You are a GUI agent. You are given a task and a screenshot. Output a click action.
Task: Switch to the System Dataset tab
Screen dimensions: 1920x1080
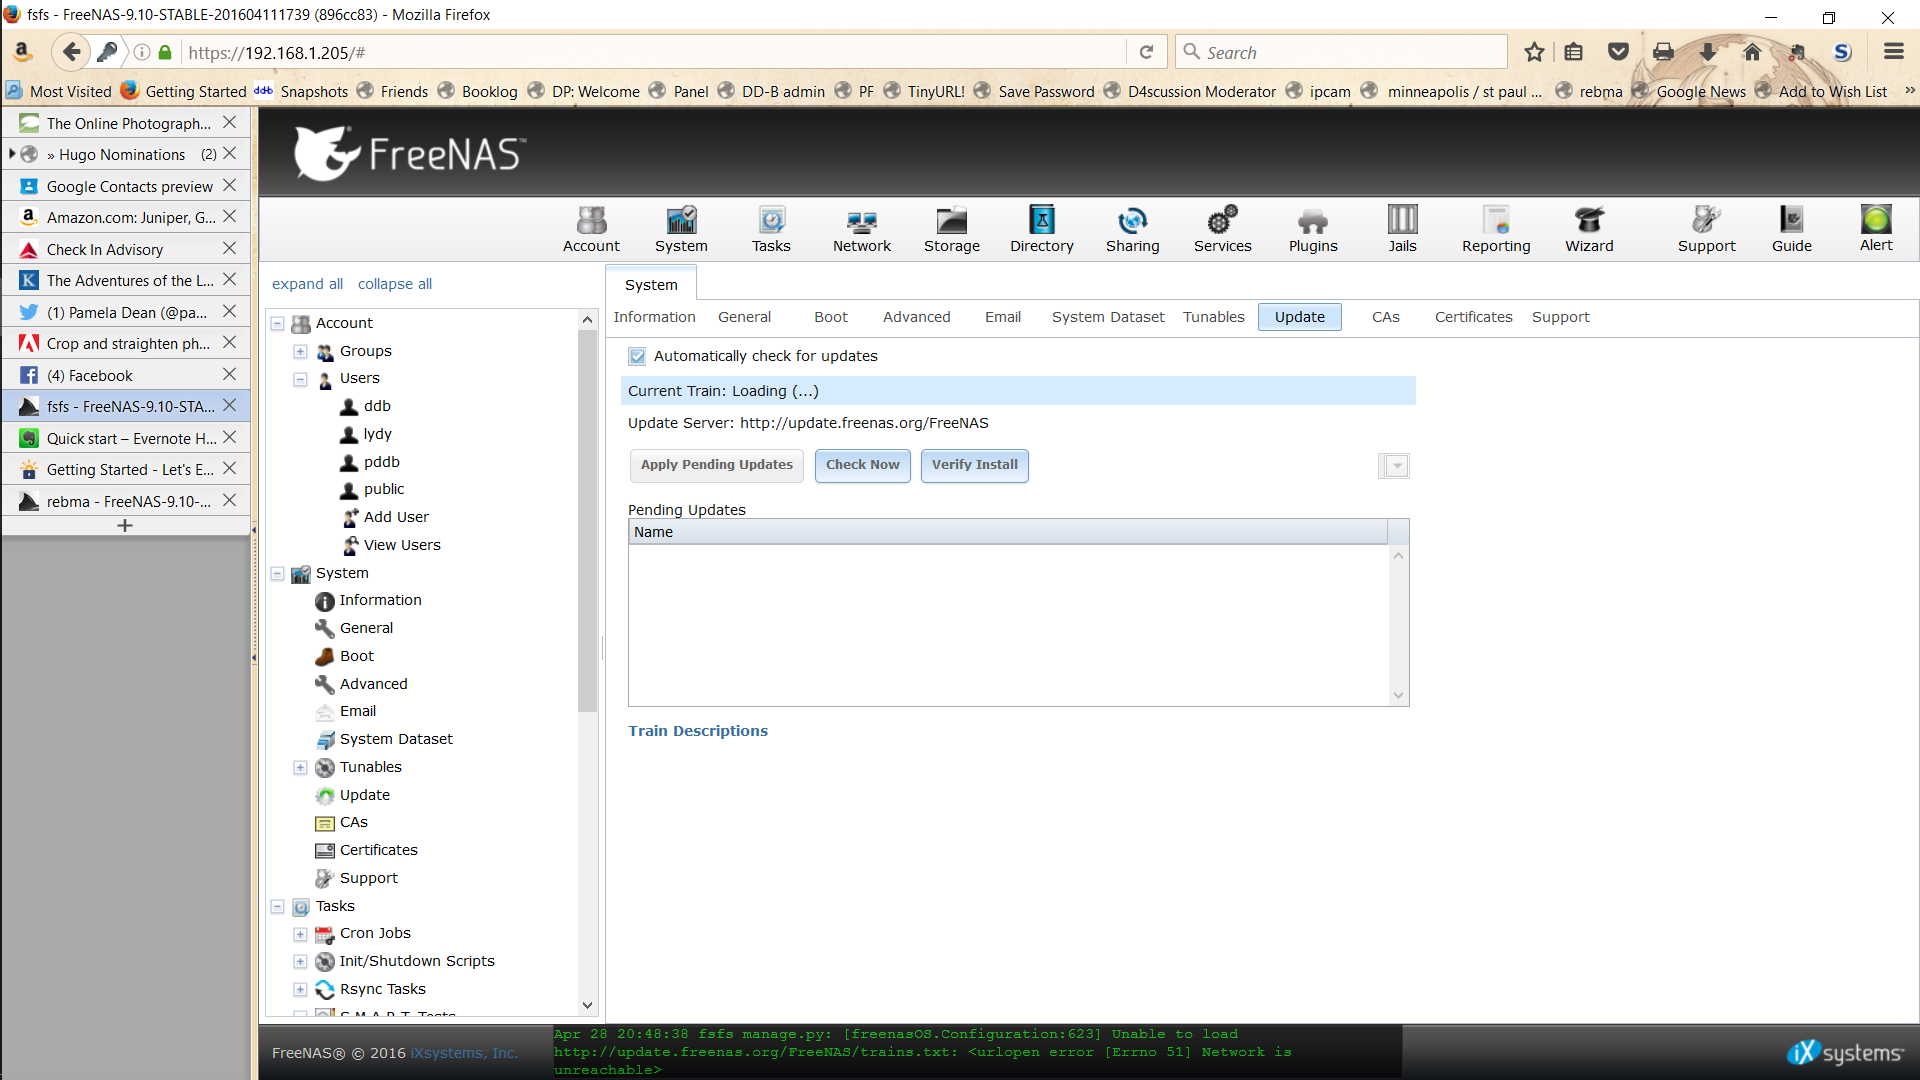click(x=1107, y=317)
